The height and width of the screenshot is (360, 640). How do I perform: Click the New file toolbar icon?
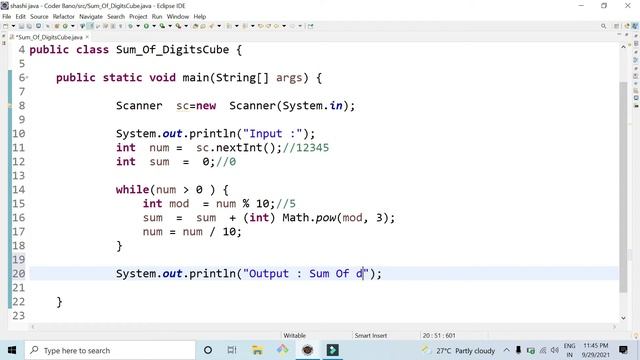coord(6,26)
